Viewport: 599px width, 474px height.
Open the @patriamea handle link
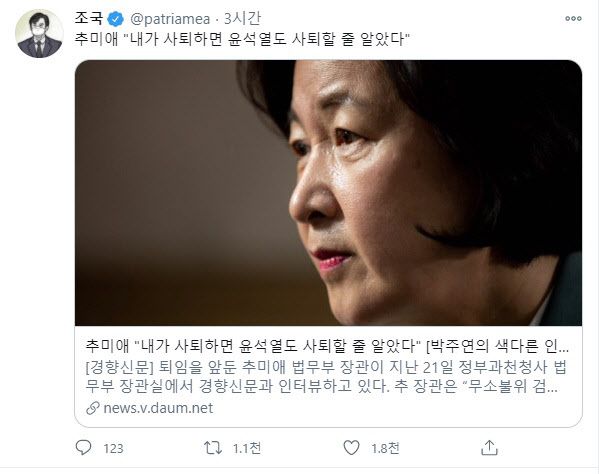(170, 19)
